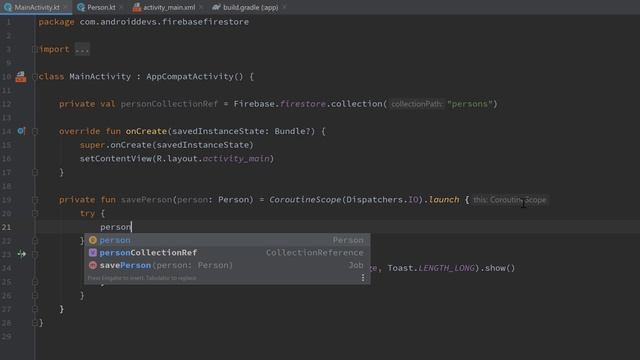Collapse the savePerson function fold

tap(35, 200)
